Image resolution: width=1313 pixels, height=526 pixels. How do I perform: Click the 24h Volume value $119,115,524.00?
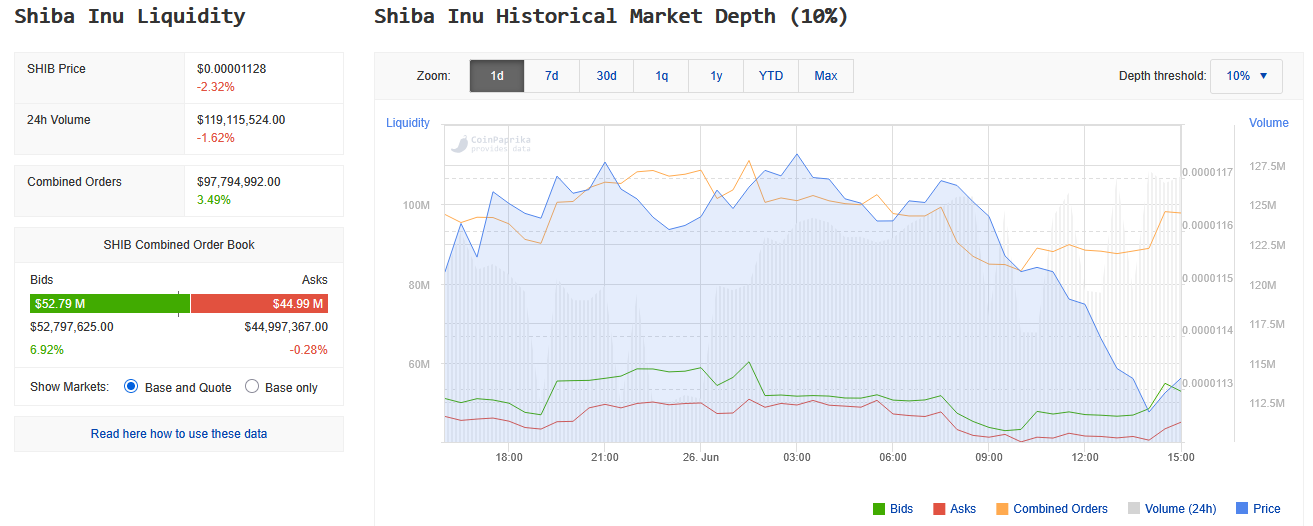click(x=241, y=120)
